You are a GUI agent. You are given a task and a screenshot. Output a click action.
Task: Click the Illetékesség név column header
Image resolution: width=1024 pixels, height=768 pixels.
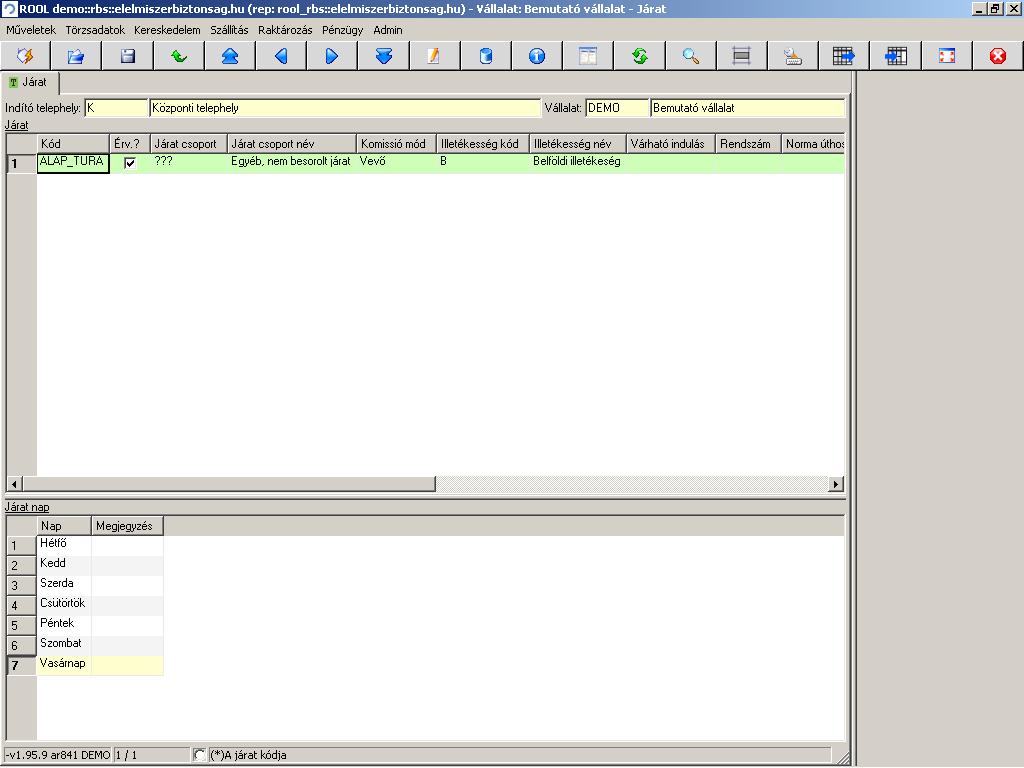click(577, 144)
